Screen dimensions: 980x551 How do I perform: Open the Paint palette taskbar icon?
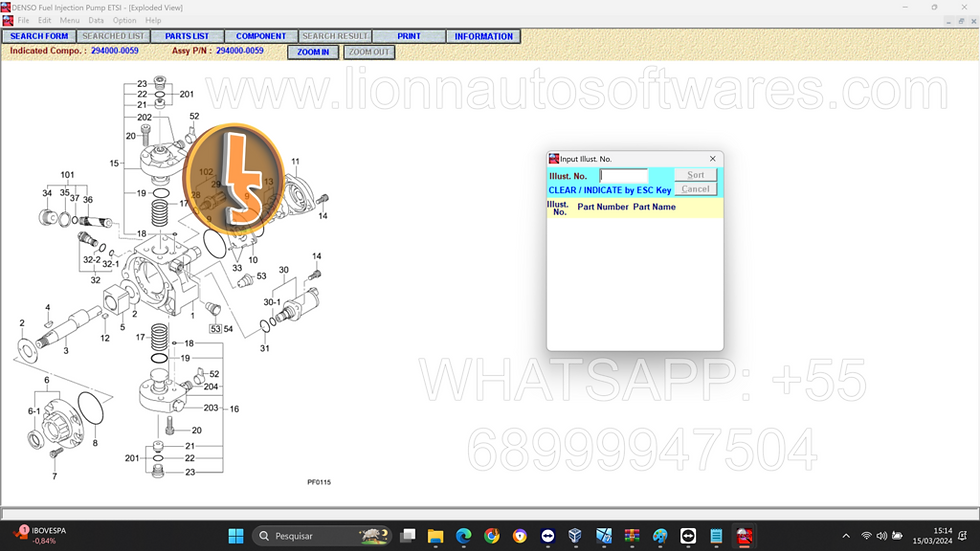coord(660,536)
